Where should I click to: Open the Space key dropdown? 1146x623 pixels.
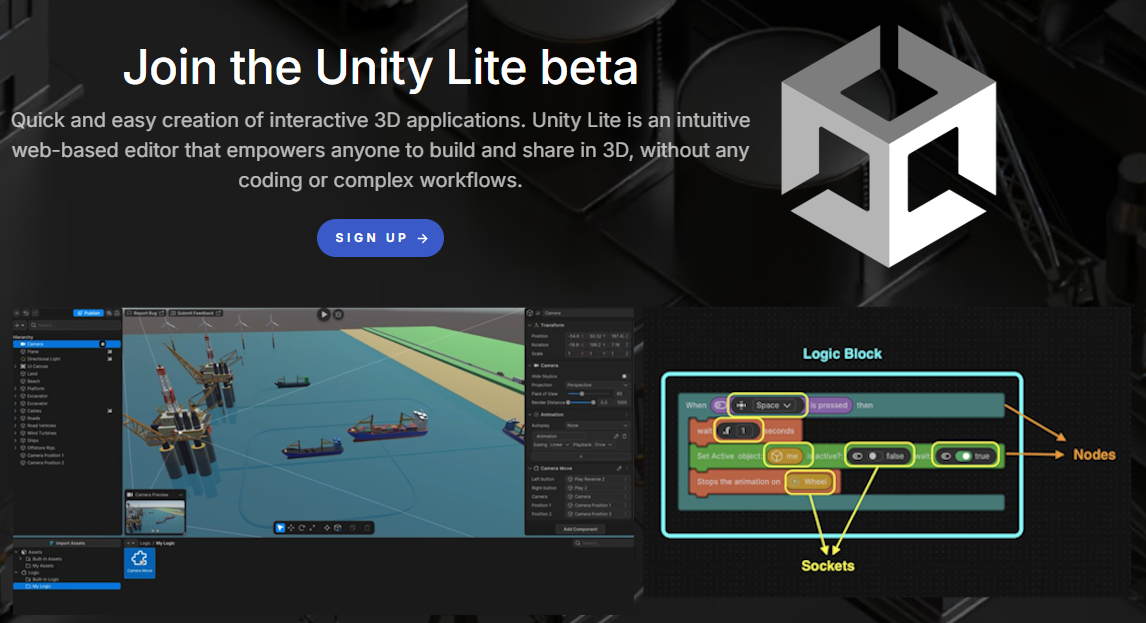click(x=768, y=405)
